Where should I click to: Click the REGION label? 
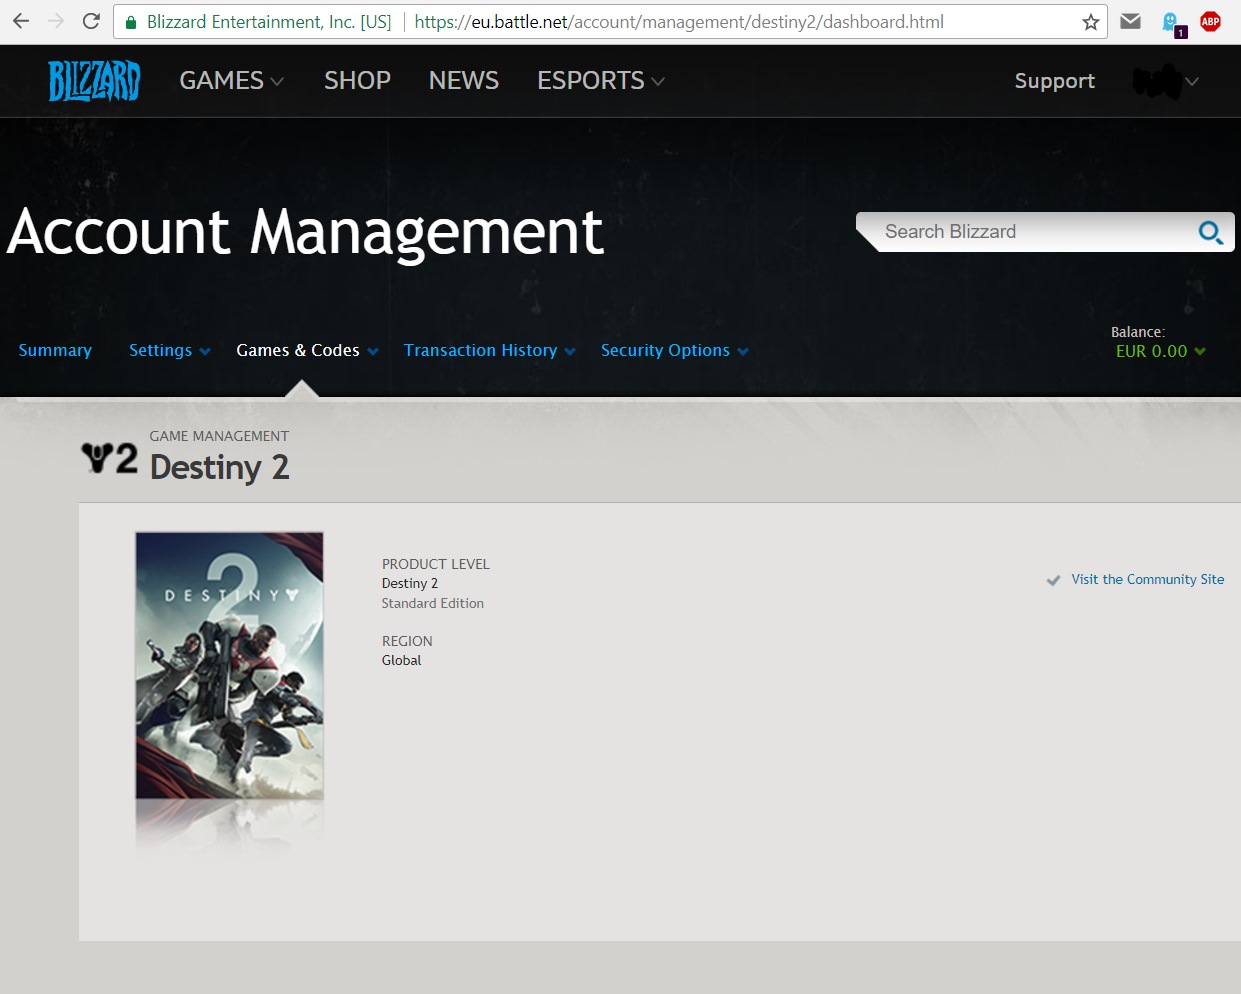point(407,641)
